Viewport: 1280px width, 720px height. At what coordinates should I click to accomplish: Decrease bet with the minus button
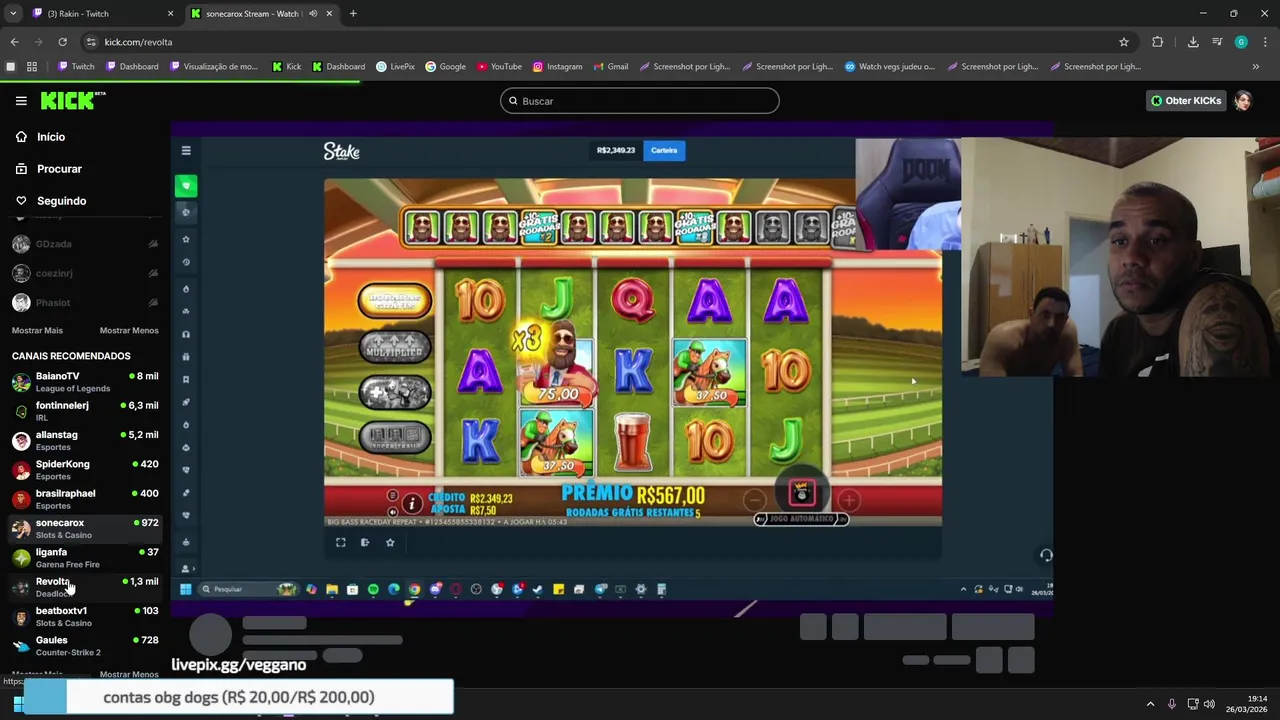(755, 500)
